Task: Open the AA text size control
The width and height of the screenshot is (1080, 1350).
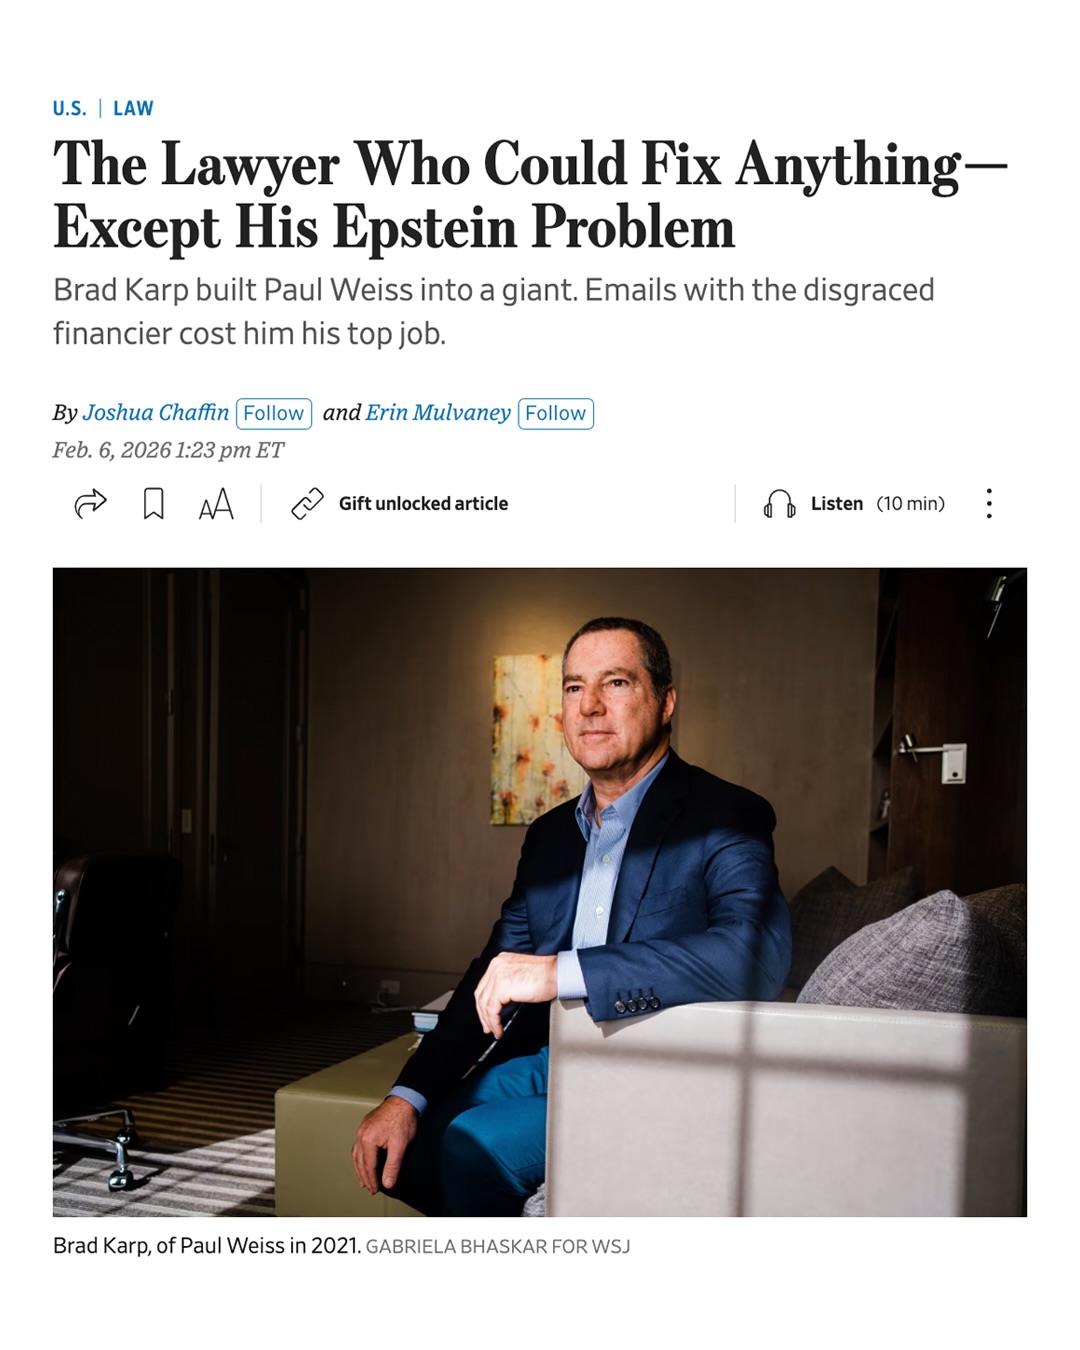Action: tap(216, 503)
